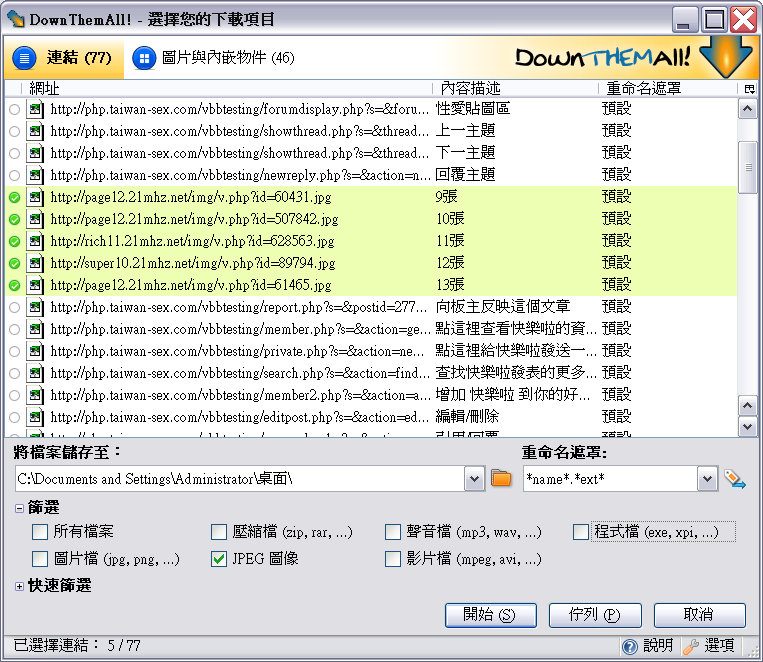Toggle selection circle for newreply.php row
Image resolution: width=763 pixels, height=662 pixels.
click(15, 175)
